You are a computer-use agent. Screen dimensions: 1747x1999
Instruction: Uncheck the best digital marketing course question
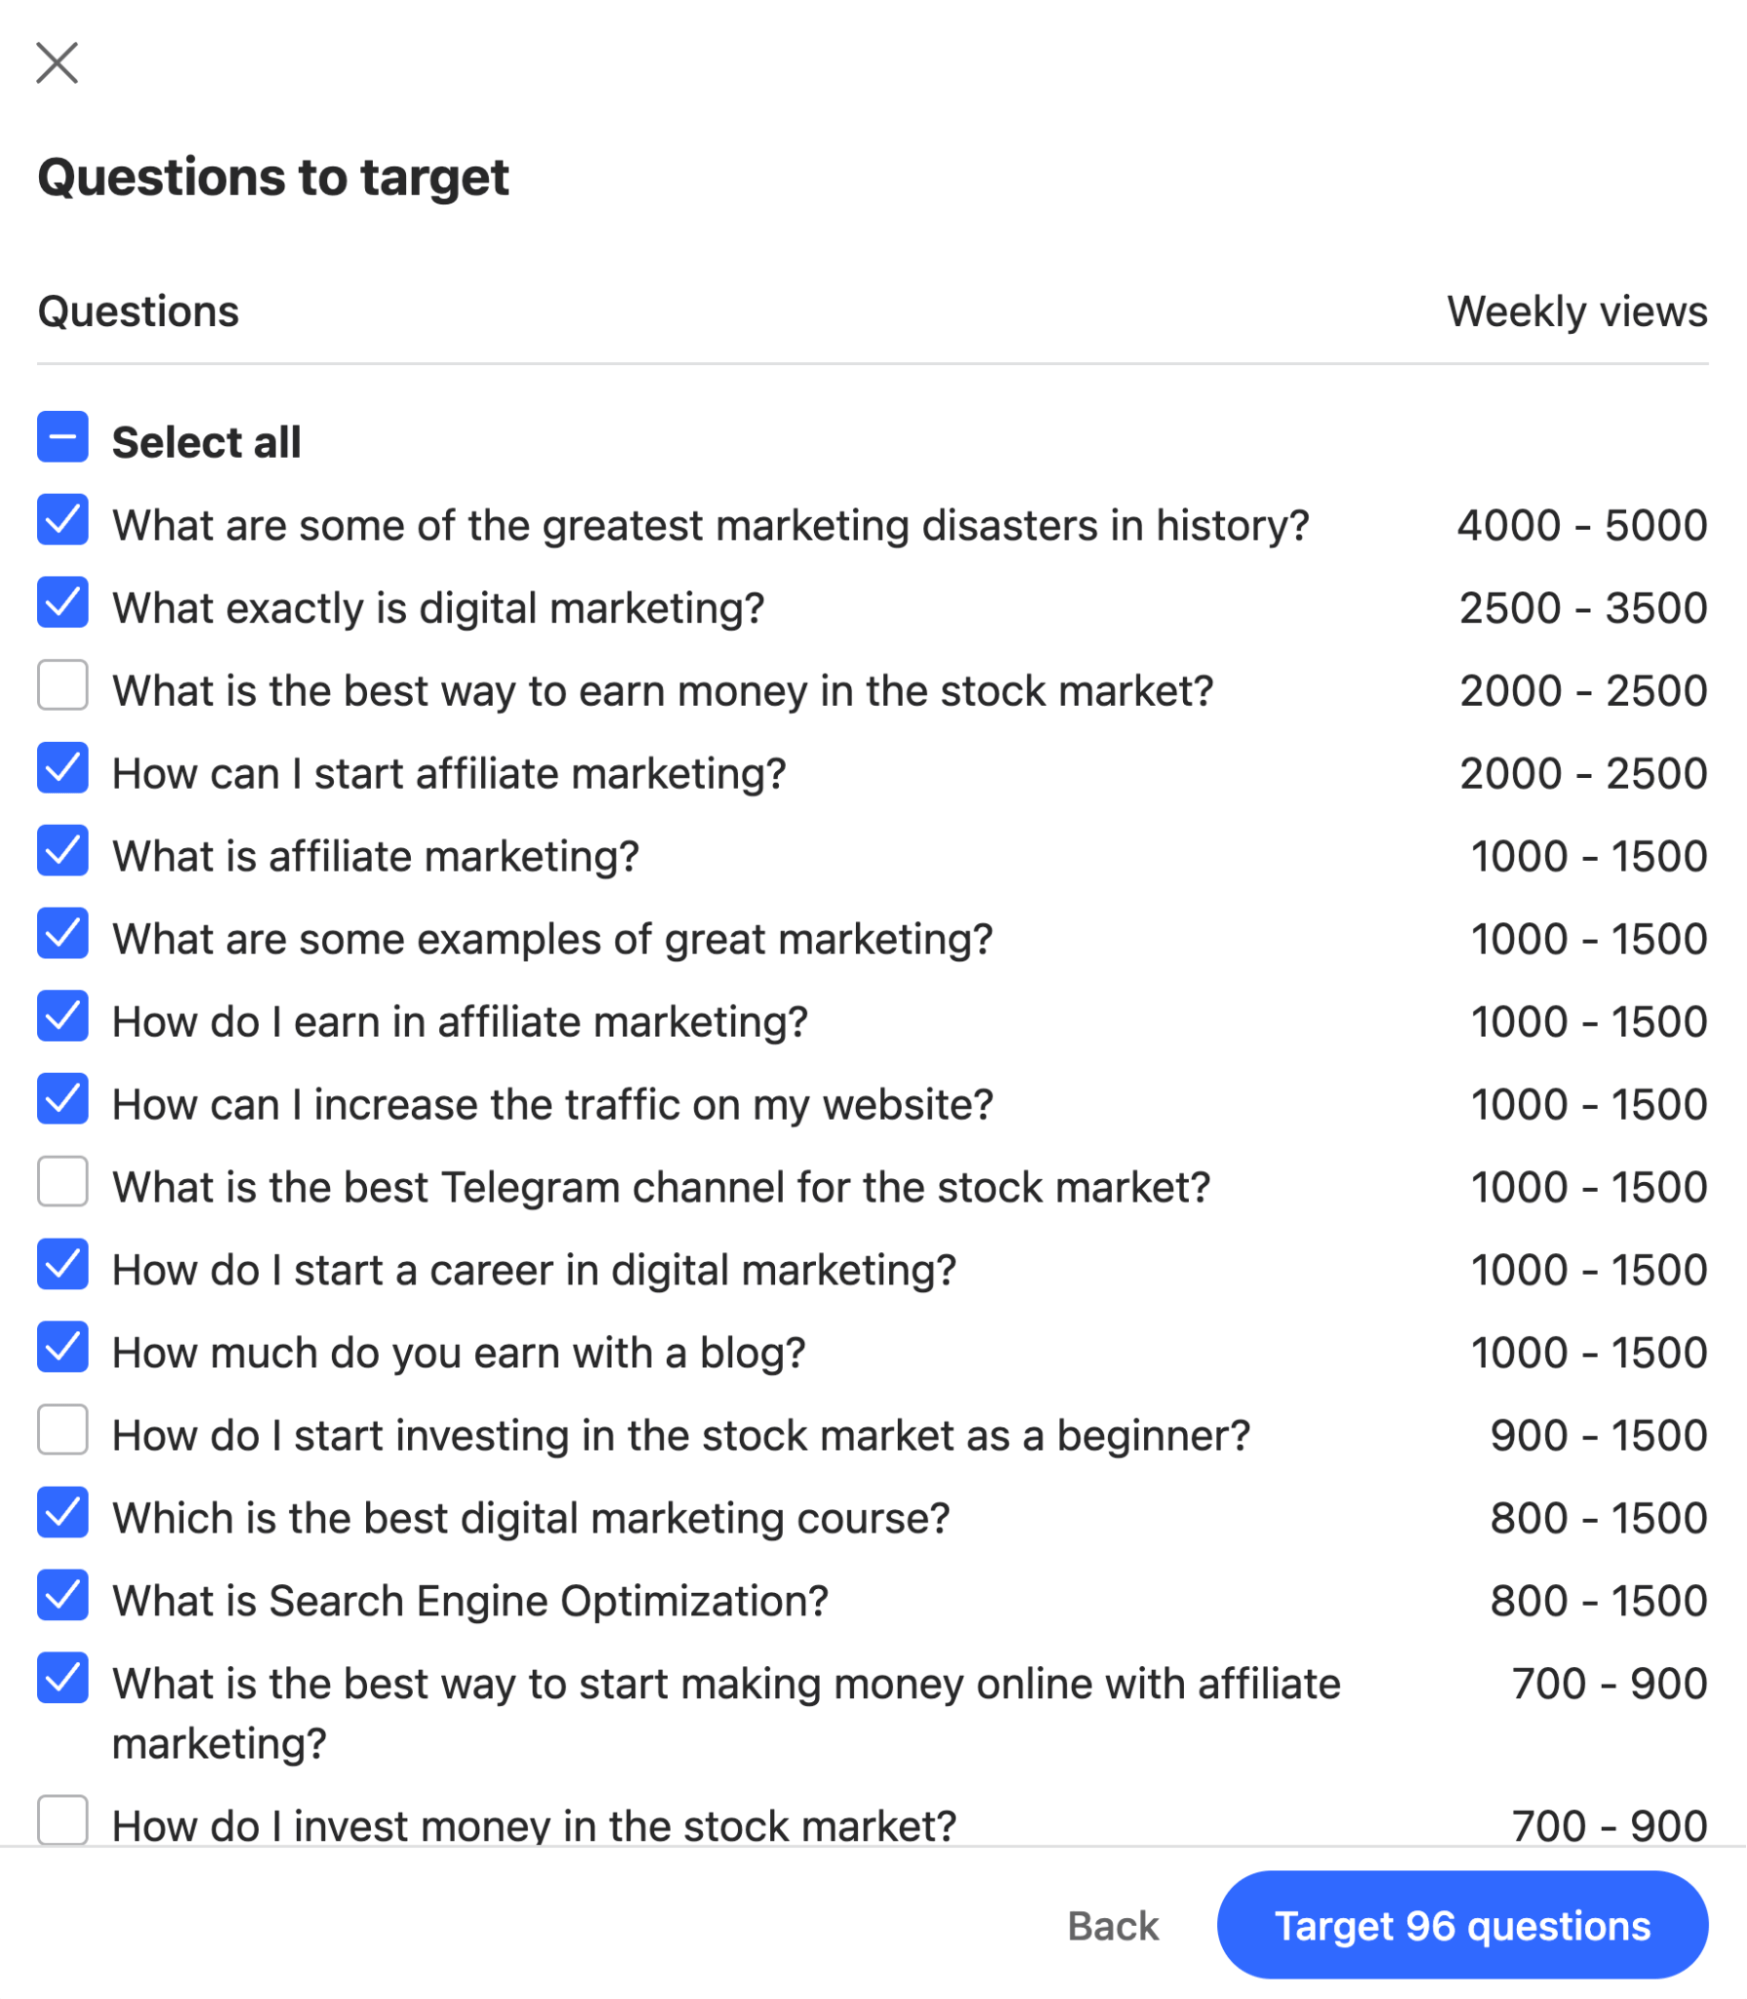[x=62, y=1517]
